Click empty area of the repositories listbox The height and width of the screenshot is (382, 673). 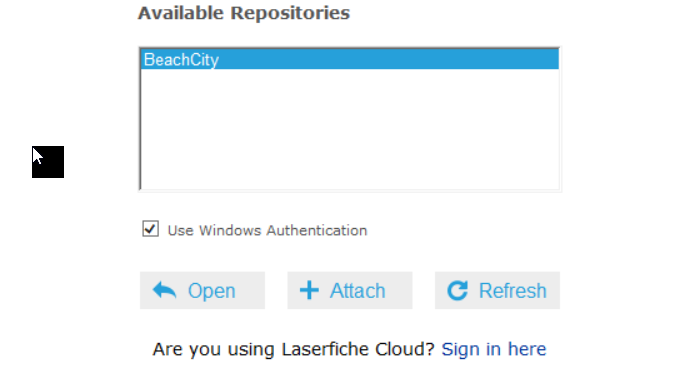point(350,129)
